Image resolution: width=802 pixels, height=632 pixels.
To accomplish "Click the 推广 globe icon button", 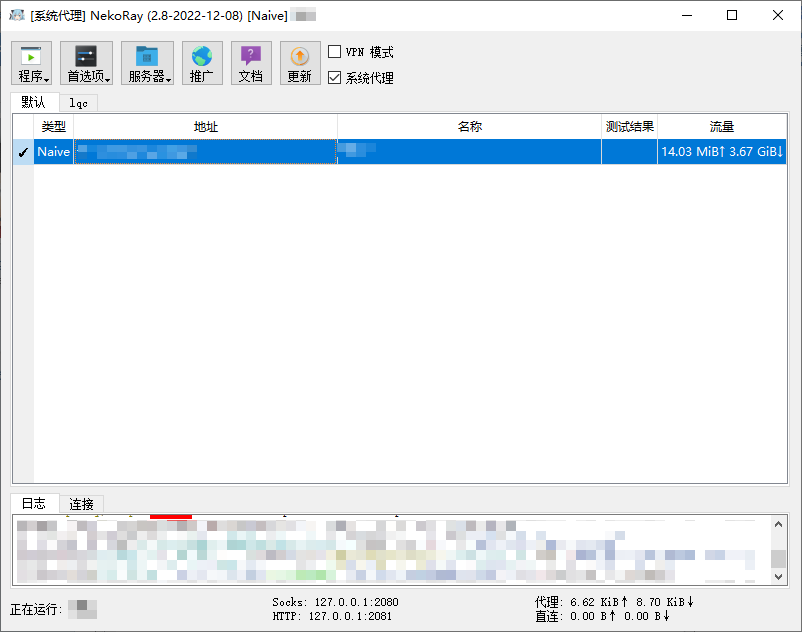I will [202, 63].
